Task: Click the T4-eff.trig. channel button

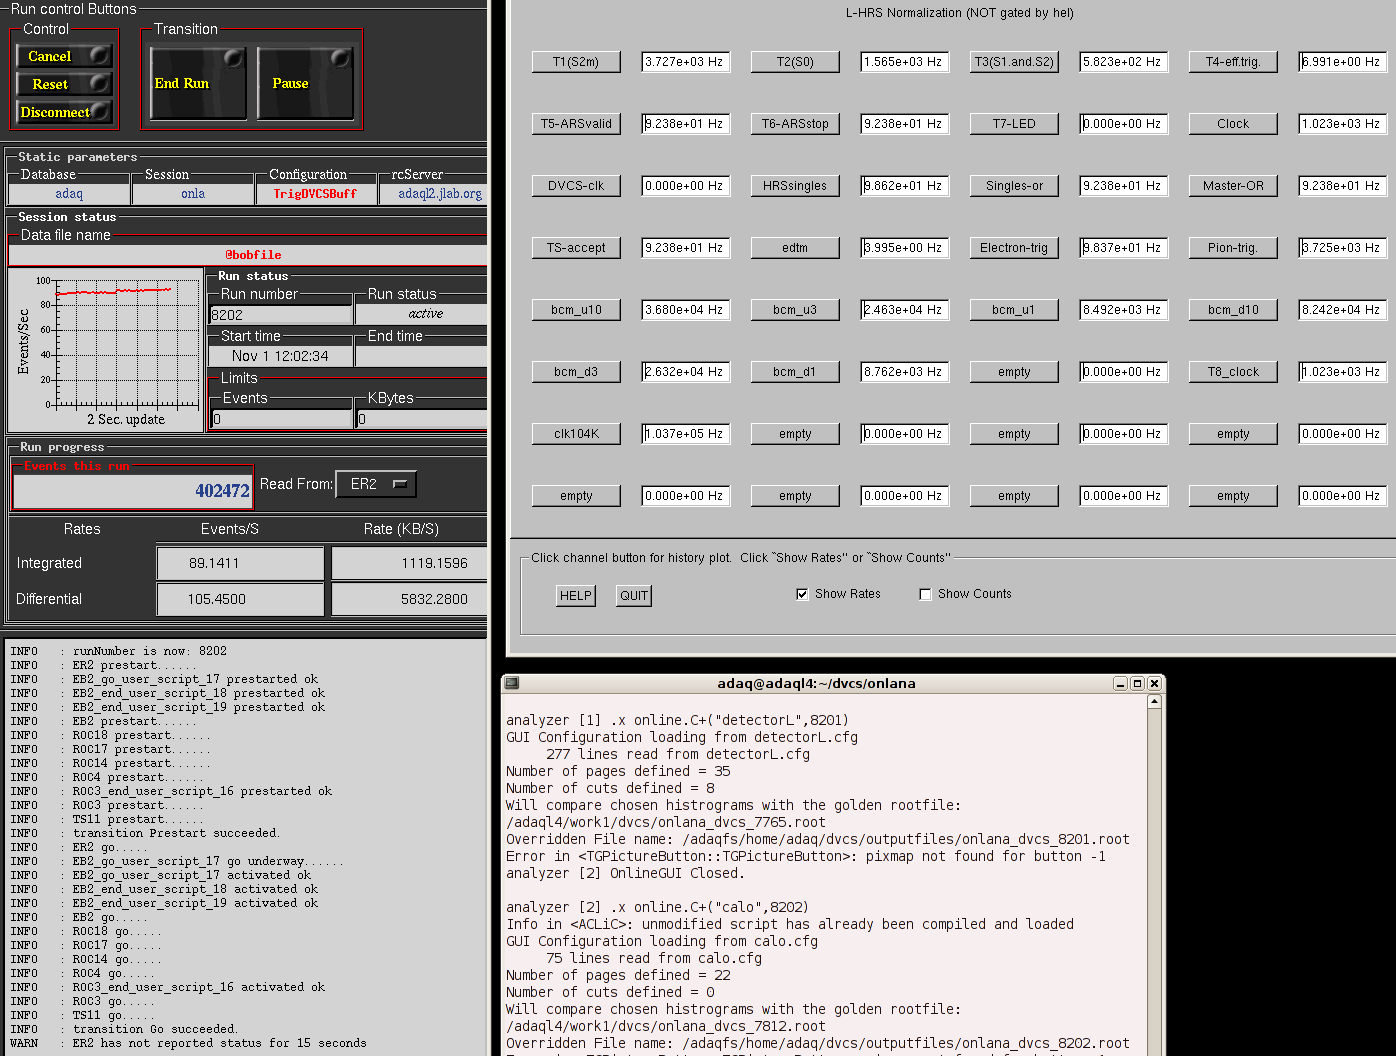Action: pyautogui.click(x=1233, y=62)
